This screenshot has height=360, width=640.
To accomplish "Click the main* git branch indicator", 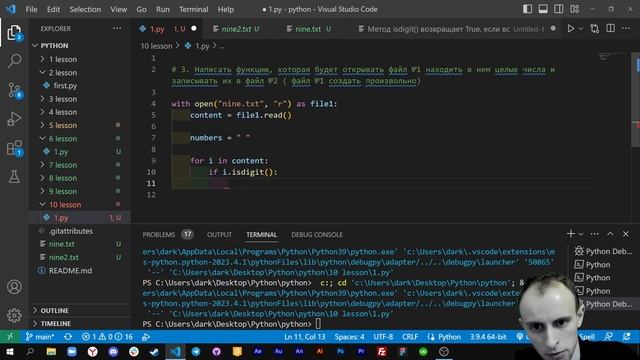I will [40, 337].
